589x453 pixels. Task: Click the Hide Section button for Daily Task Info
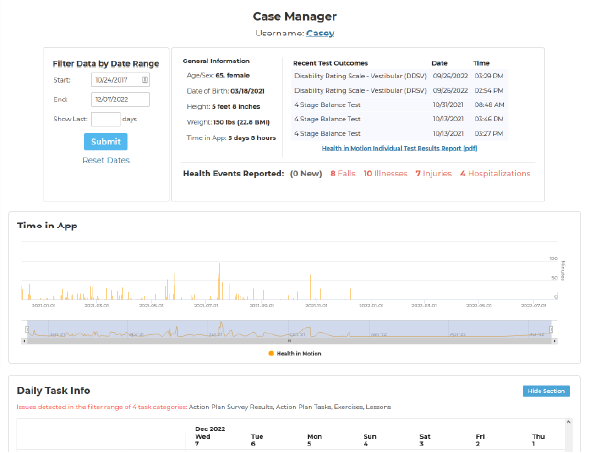click(546, 391)
